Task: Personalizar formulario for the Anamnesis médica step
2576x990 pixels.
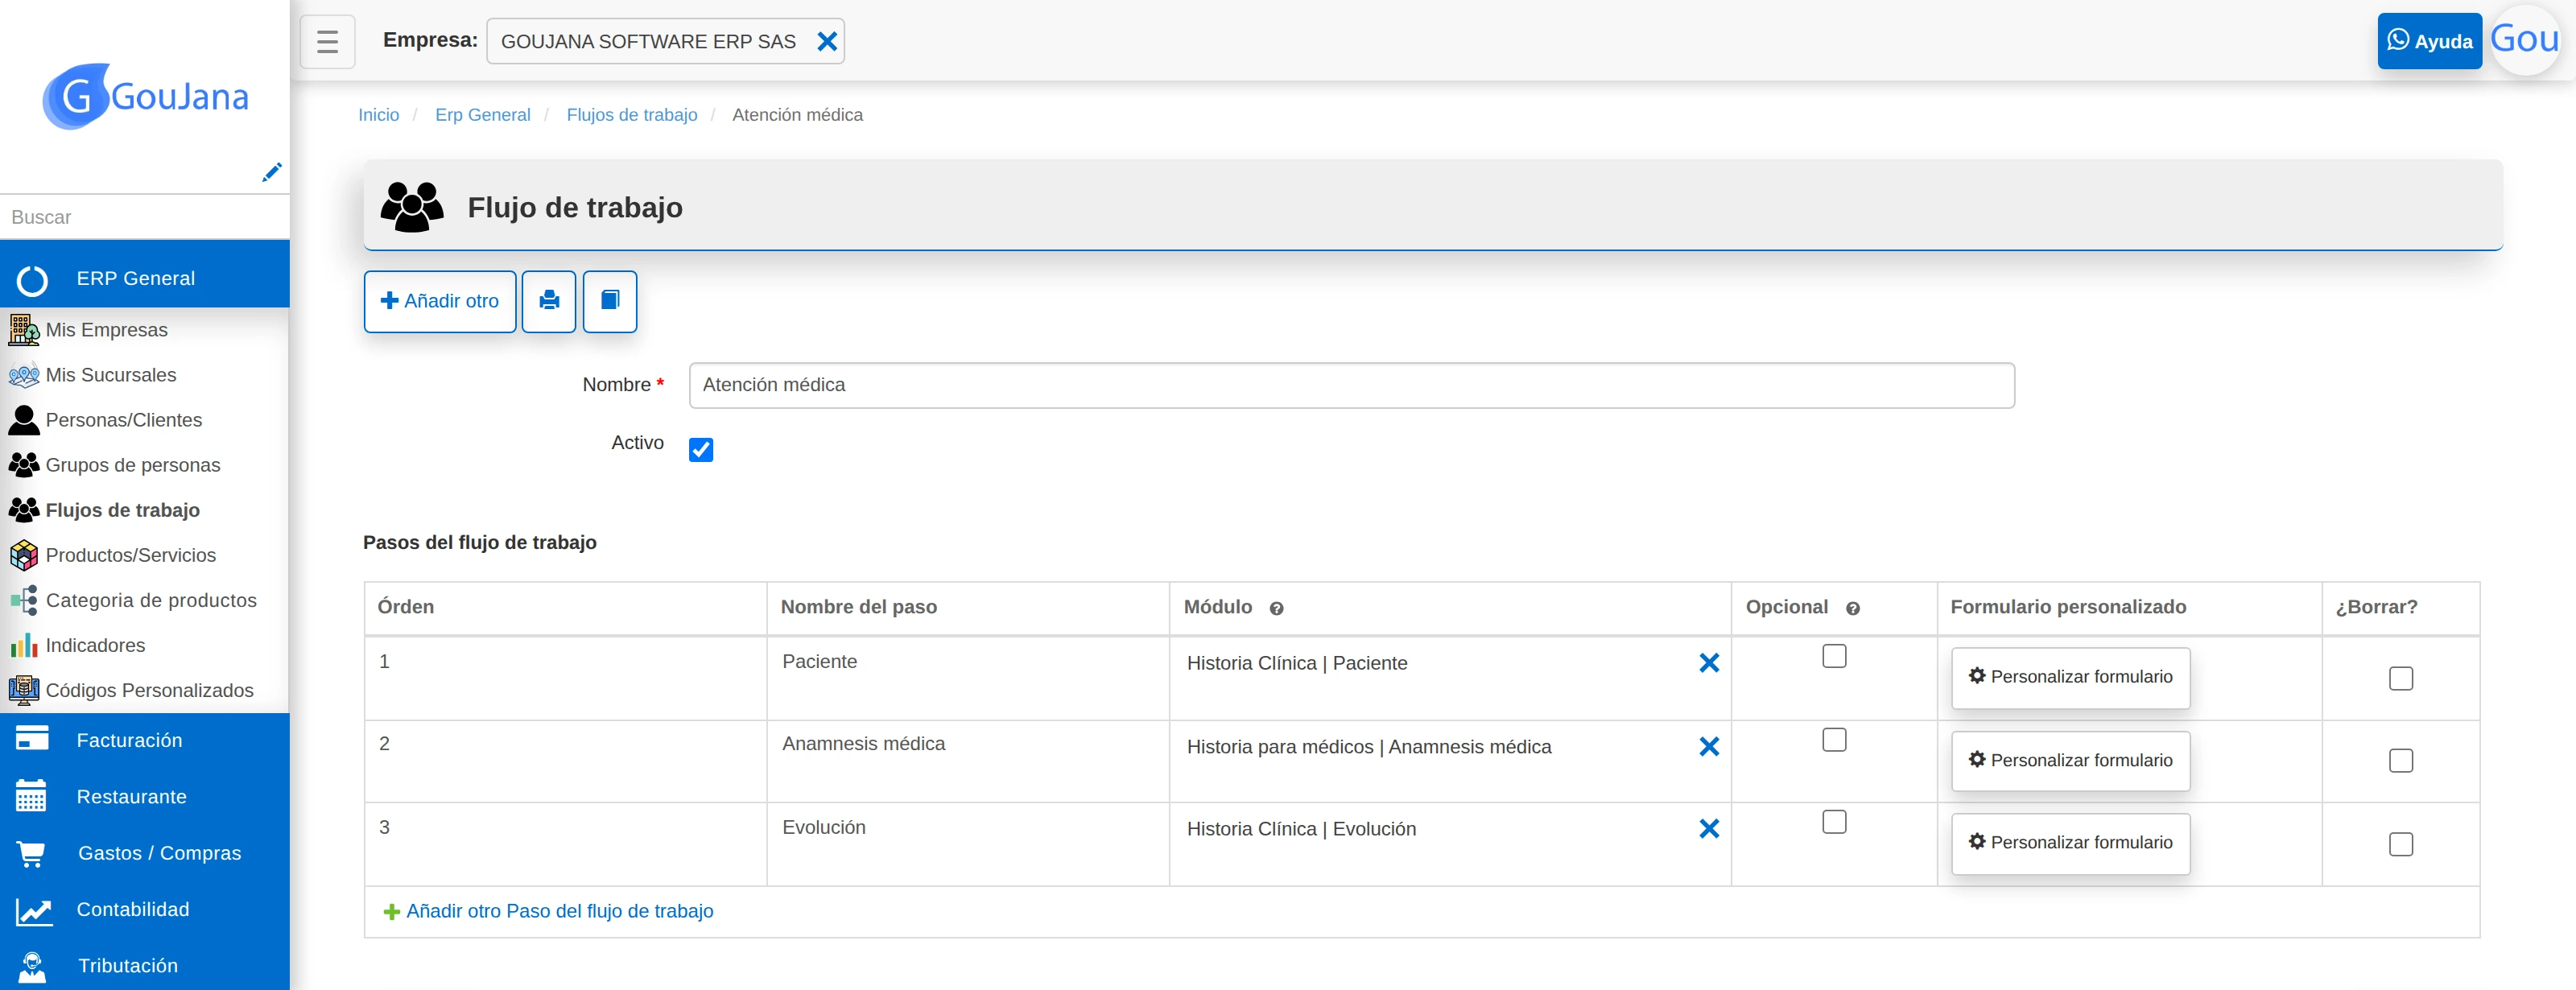Action: (2070, 761)
